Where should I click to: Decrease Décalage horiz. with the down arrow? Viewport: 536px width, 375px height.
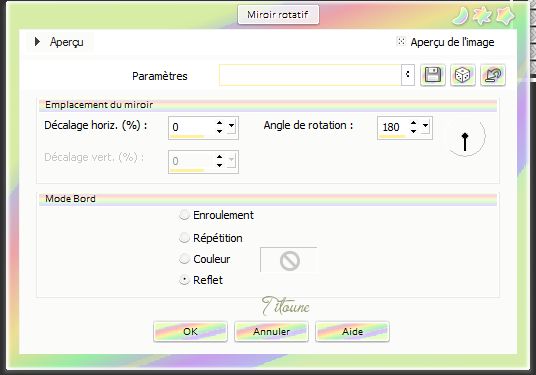[219, 132]
